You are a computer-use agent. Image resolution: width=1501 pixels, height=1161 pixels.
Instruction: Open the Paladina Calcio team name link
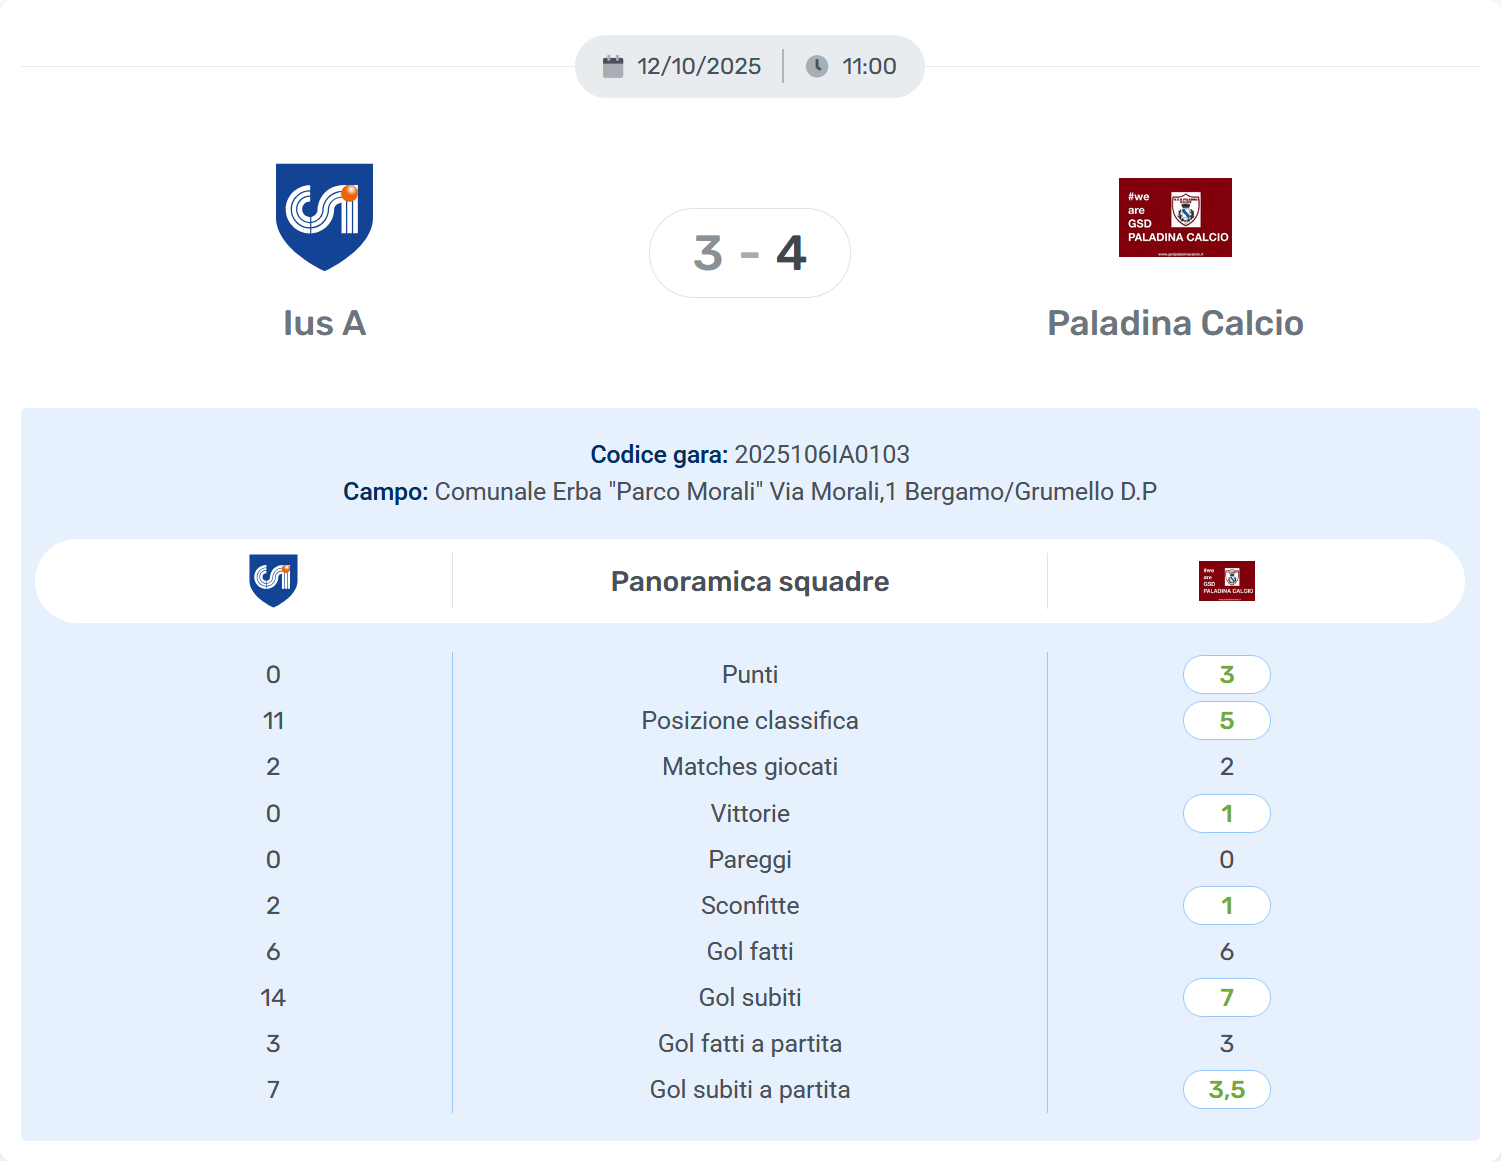point(1175,323)
